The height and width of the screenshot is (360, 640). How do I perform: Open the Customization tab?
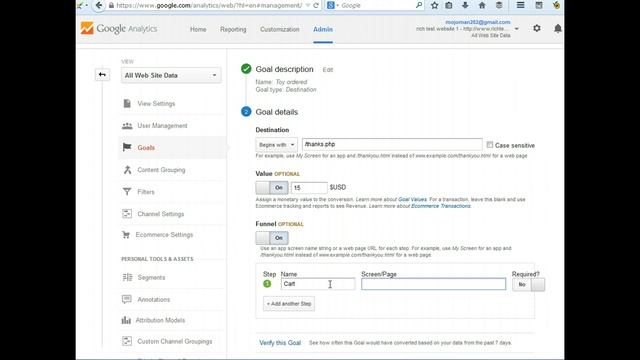click(x=280, y=29)
